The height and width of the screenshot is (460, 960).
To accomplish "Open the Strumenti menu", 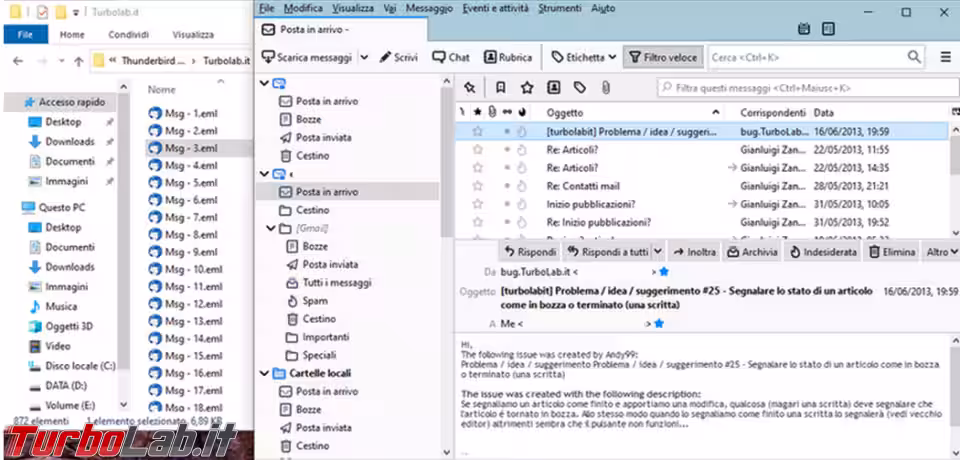I will [x=558, y=8].
